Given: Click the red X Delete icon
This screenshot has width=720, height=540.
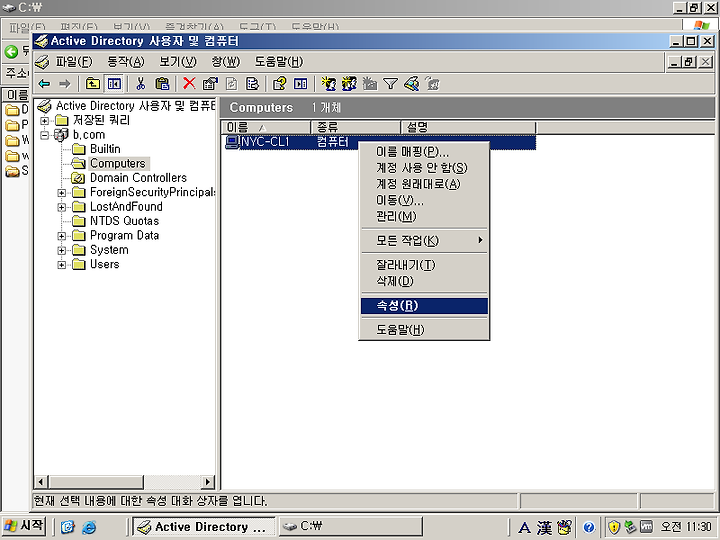Looking at the screenshot, I should [x=189, y=83].
